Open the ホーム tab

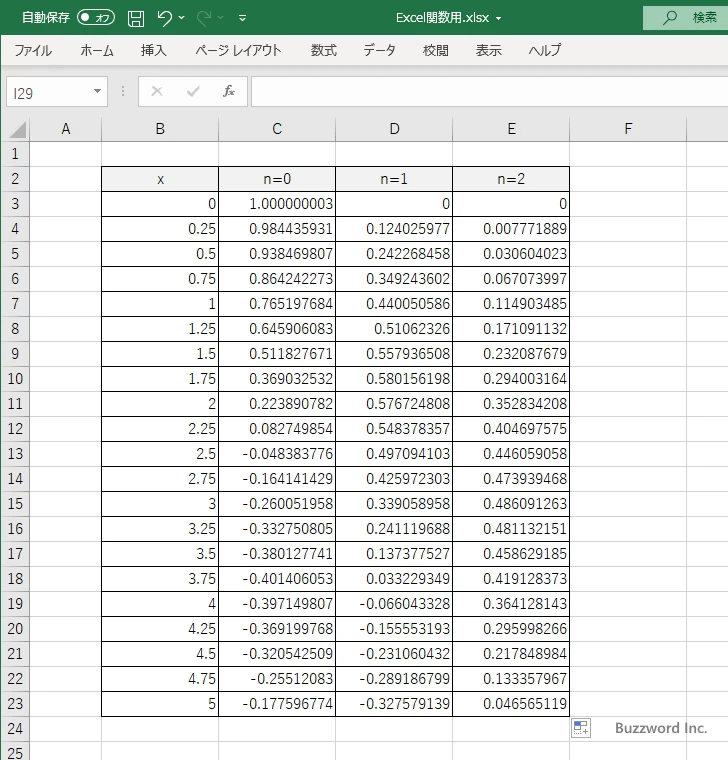tap(97, 50)
